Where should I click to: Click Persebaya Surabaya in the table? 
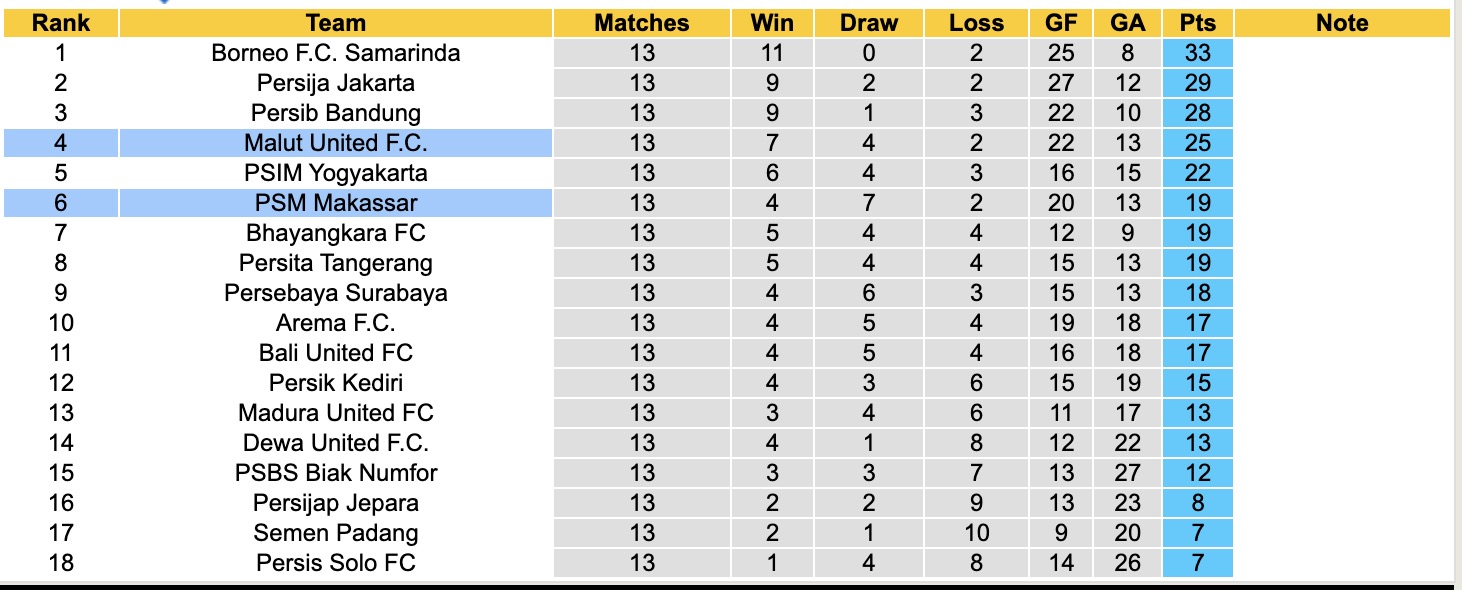coord(336,293)
